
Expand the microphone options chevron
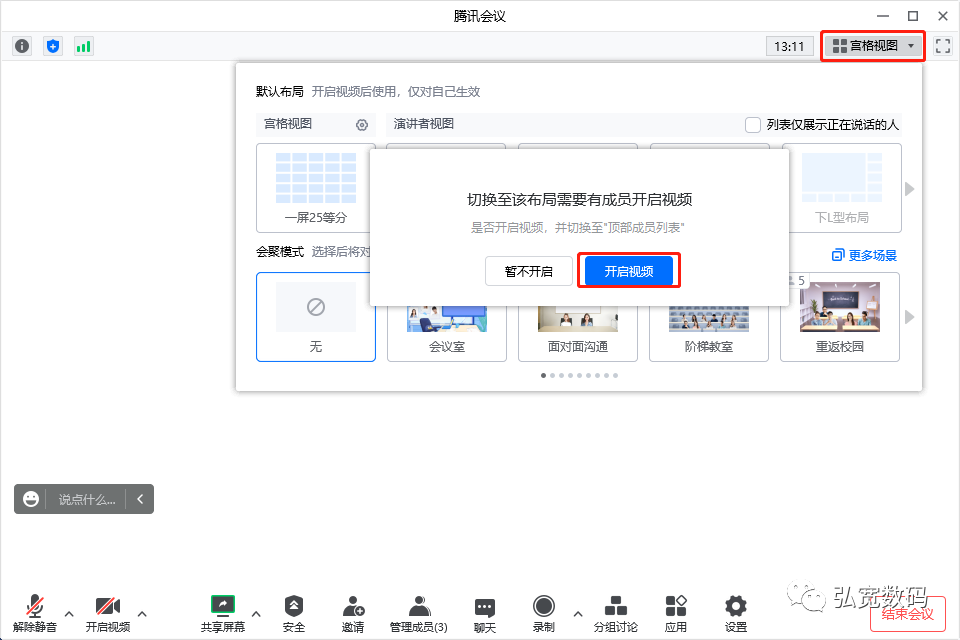tap(68, 615)
